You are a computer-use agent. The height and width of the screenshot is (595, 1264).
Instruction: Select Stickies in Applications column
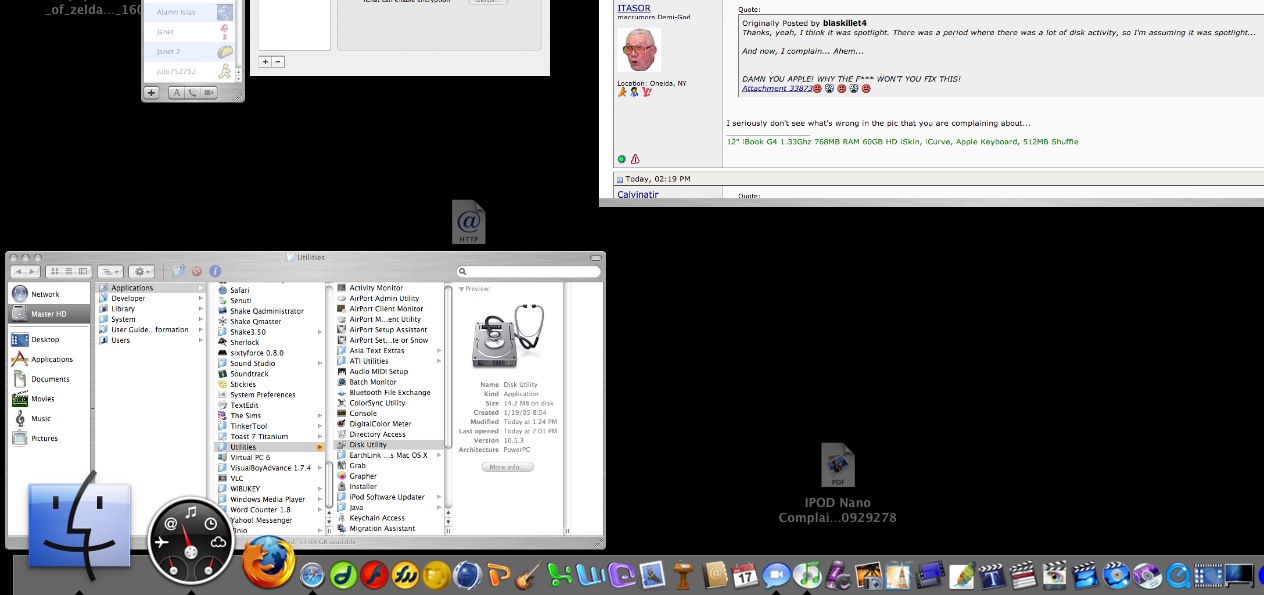click(x=271, y=384)
